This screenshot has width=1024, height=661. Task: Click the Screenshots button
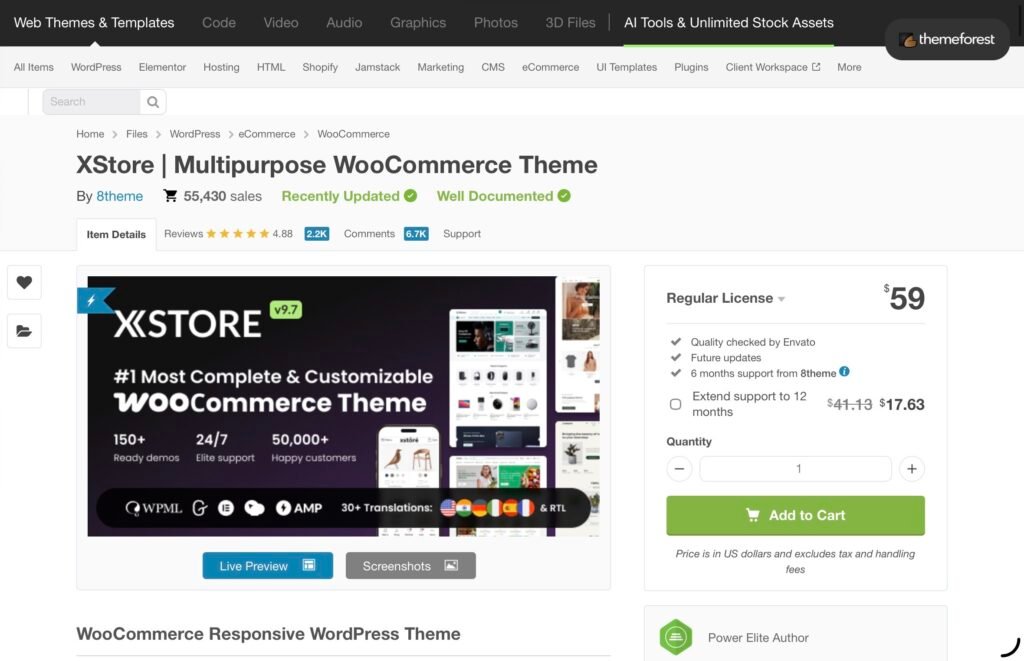coord(411,566)
